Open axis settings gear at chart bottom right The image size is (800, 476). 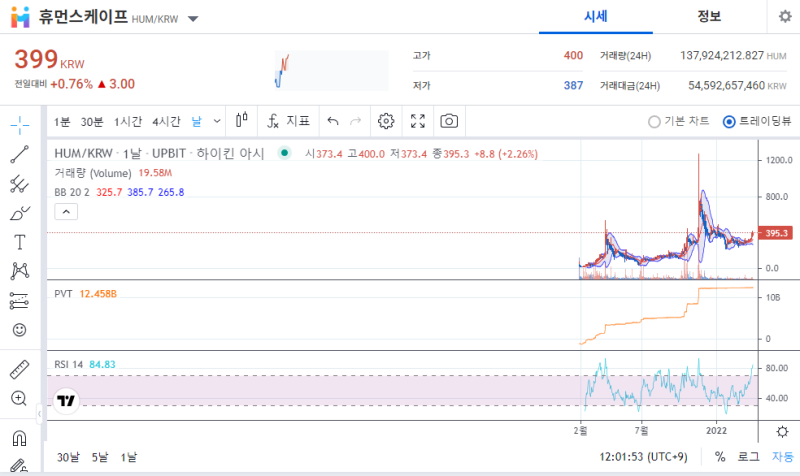coord(782,432)
